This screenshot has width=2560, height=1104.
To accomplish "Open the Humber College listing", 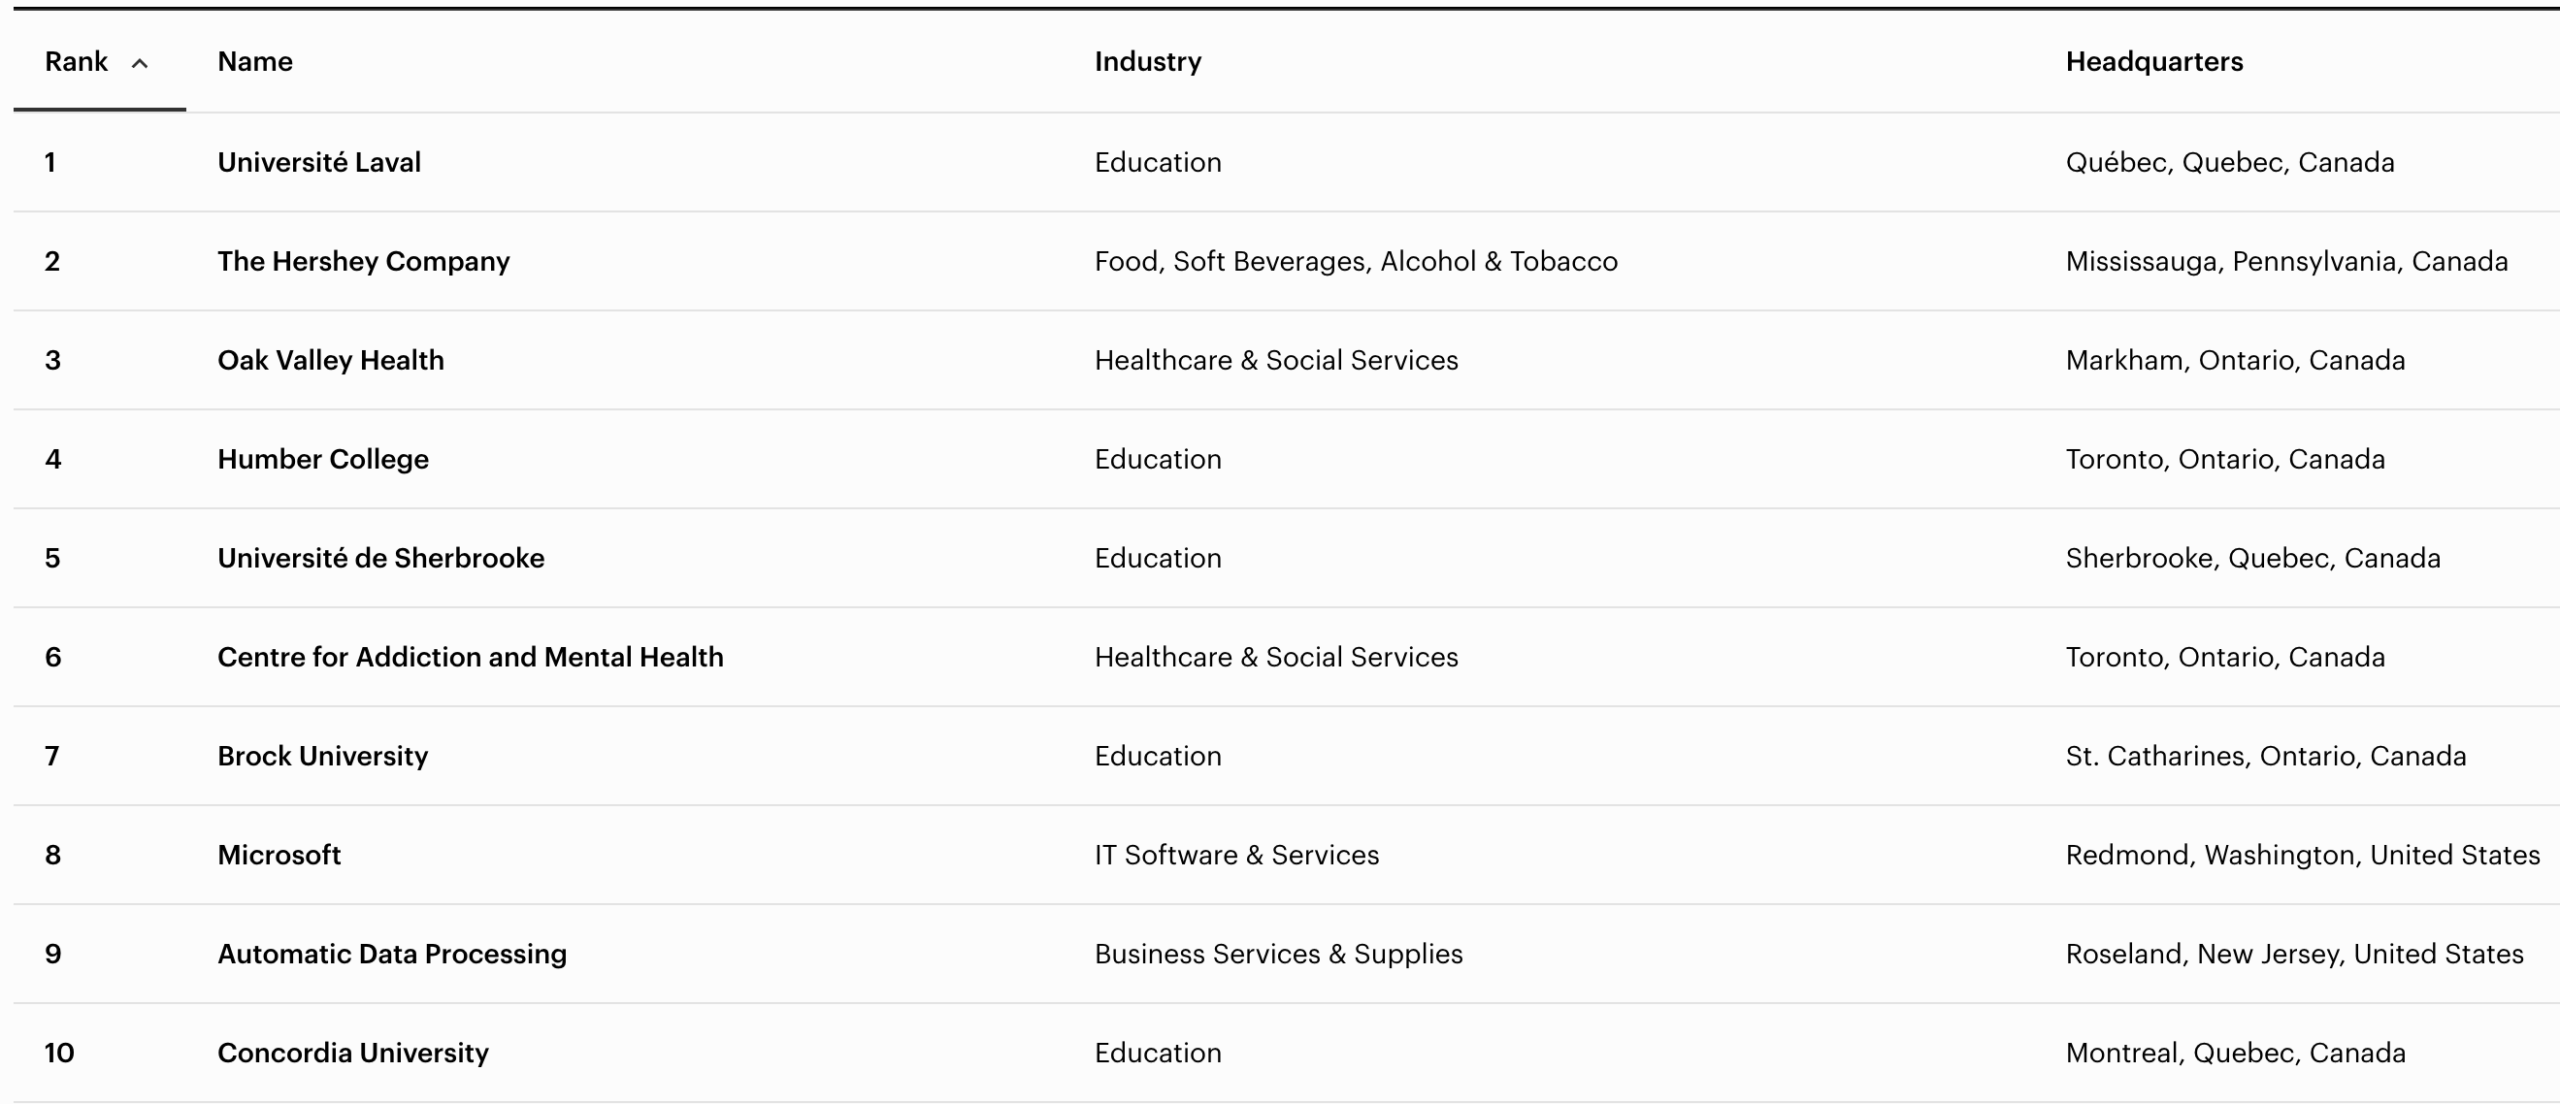I will (x=323, y=459).
